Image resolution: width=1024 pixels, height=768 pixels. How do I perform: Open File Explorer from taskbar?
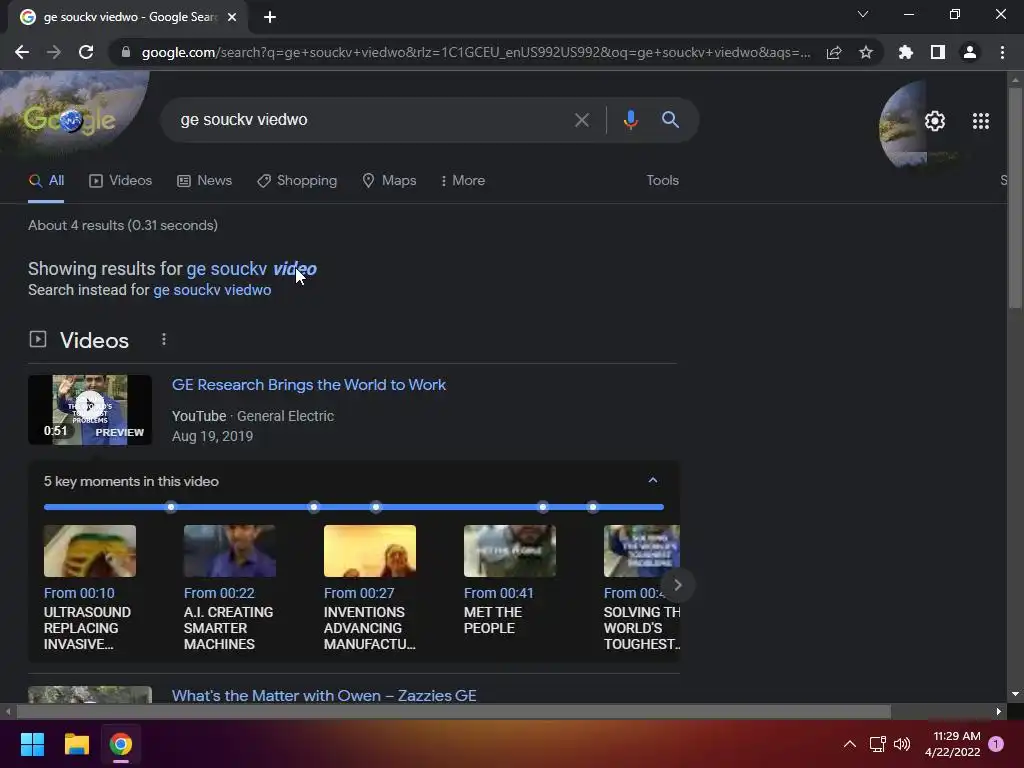(x=76, y=744)
